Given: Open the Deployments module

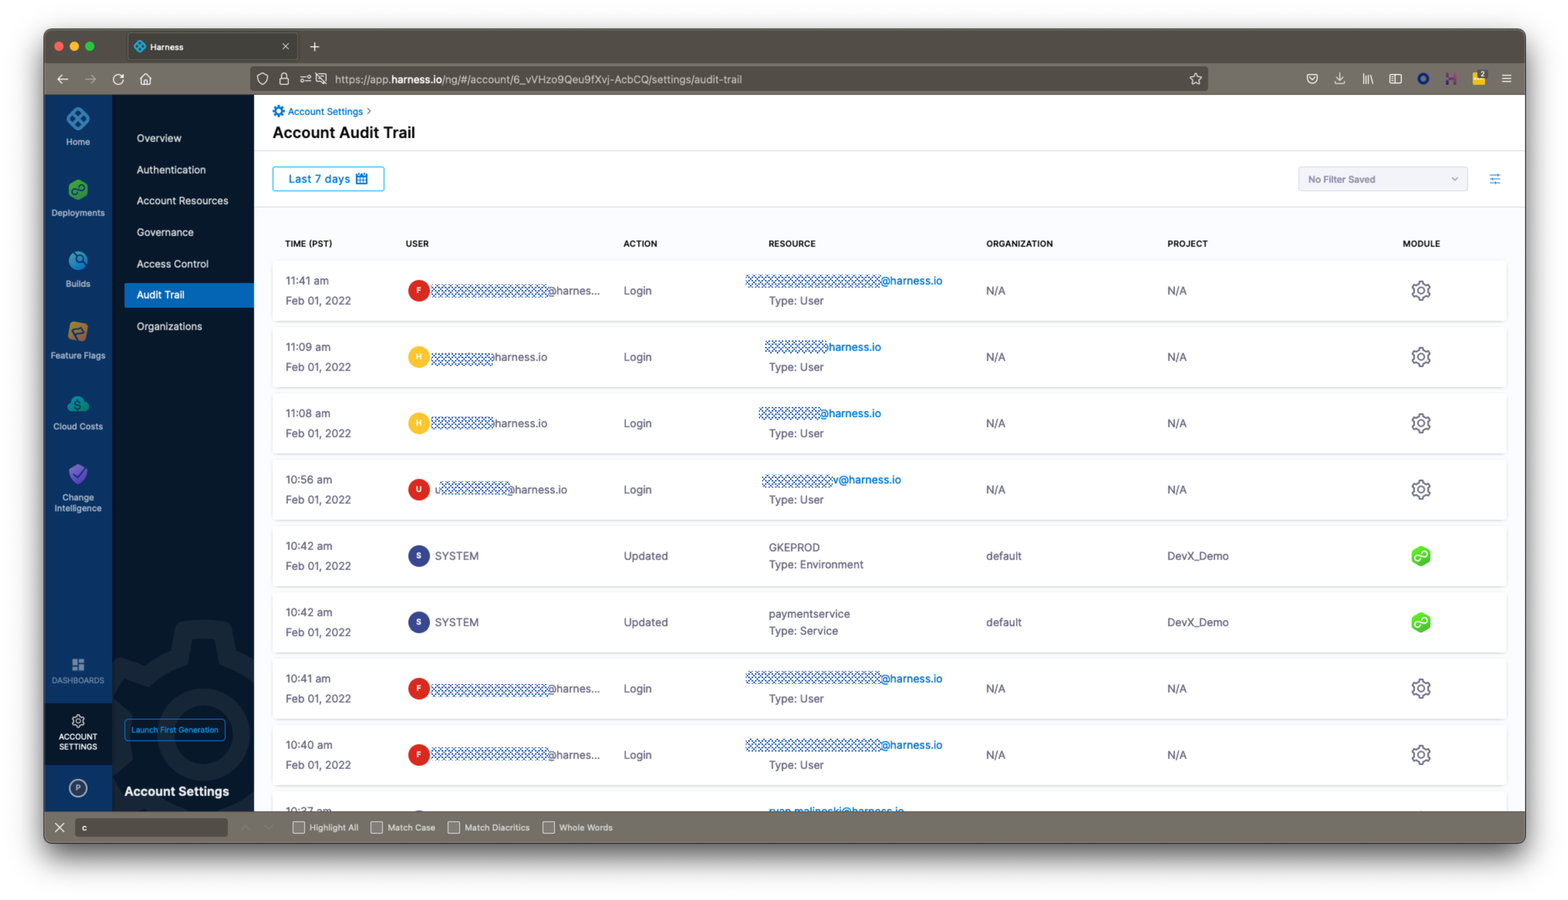Looking at the screenshot, I should pos(78,198).
